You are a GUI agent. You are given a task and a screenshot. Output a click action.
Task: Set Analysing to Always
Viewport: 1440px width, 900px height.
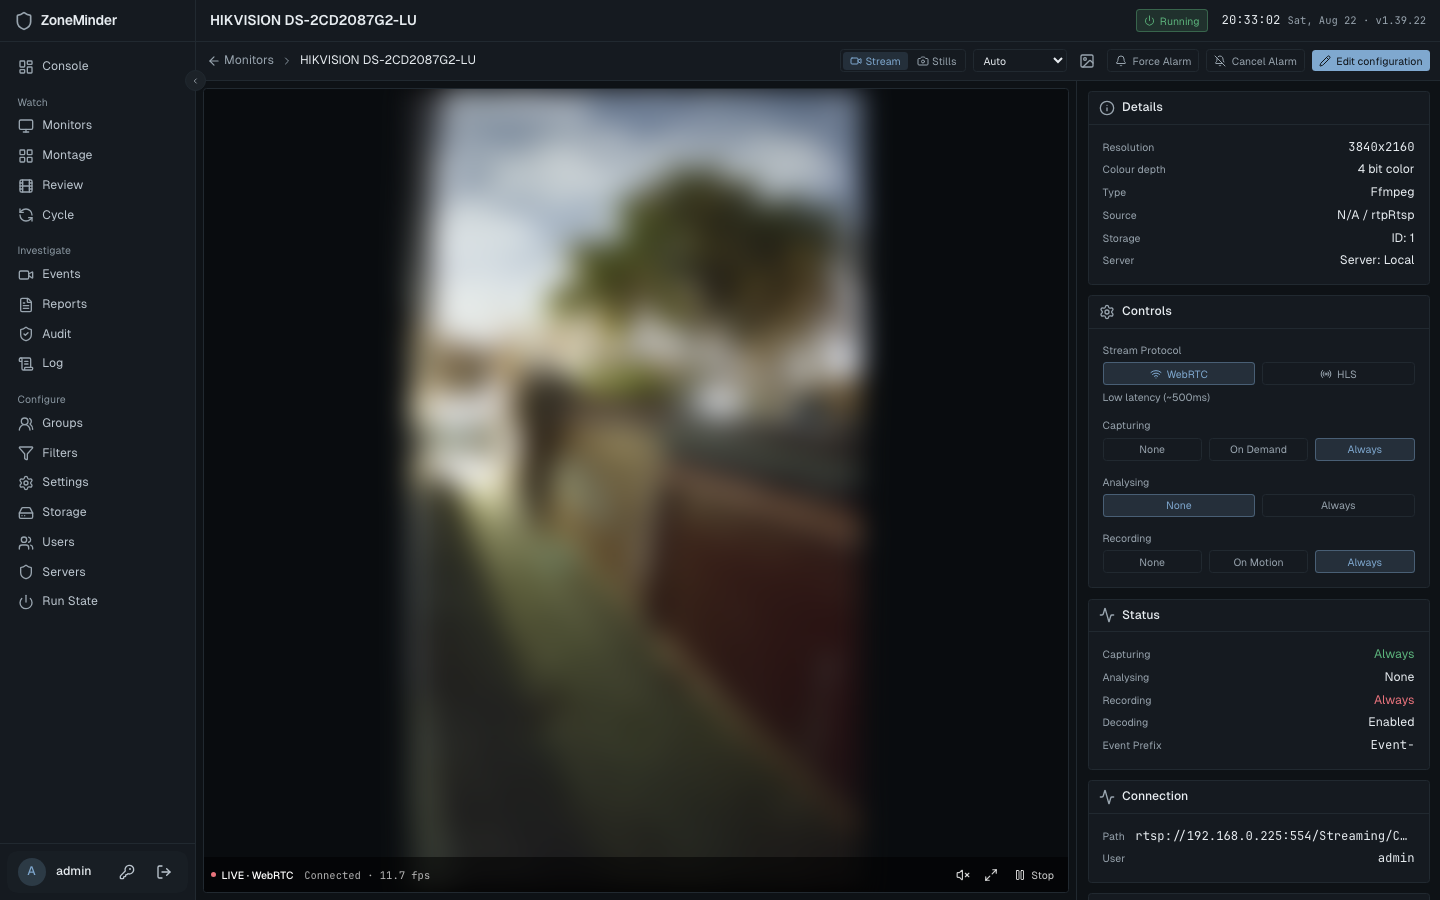[1338, 506]
